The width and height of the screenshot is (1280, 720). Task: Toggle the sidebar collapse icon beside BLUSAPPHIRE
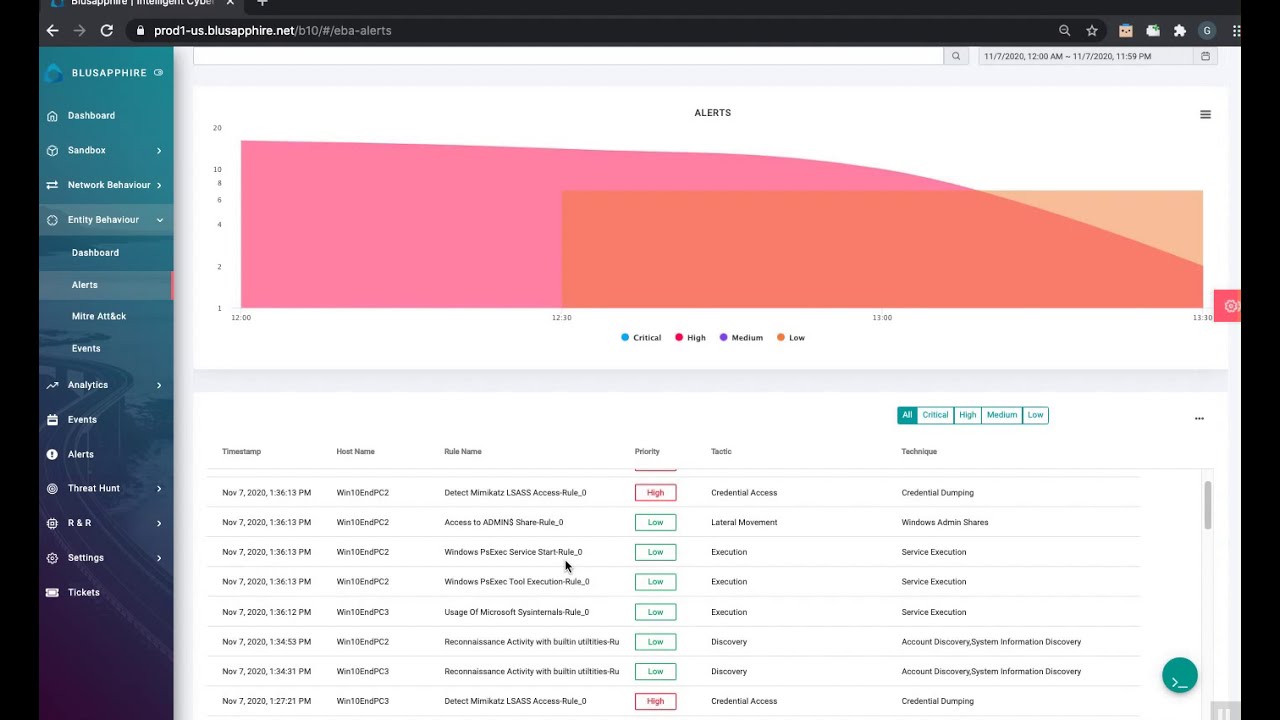tap(158, 73)
